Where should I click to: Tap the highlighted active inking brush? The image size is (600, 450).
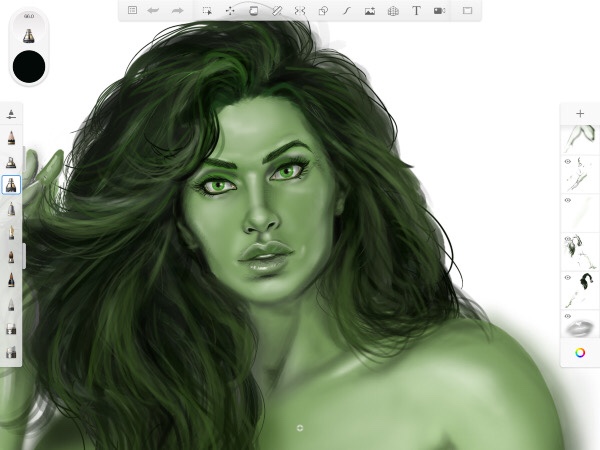(11, 185)
